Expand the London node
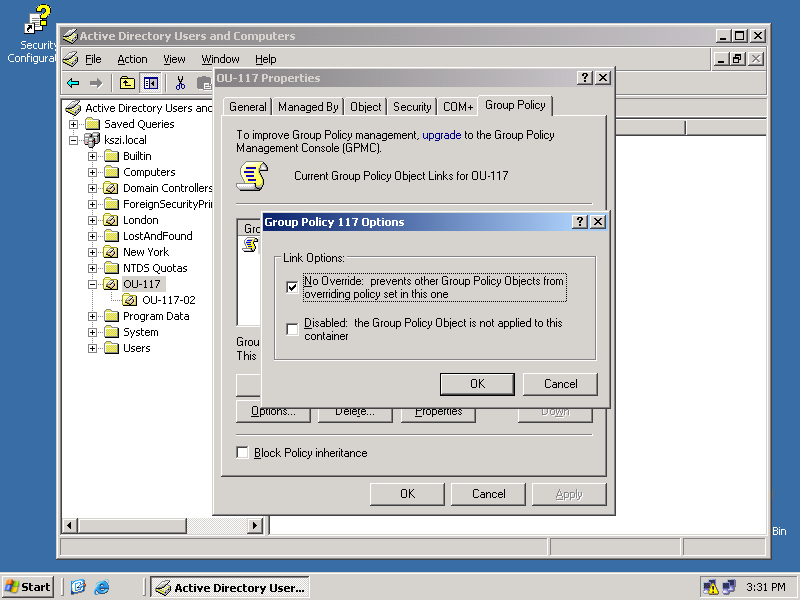This screenshot has width=800, height=600. (92, 220)
